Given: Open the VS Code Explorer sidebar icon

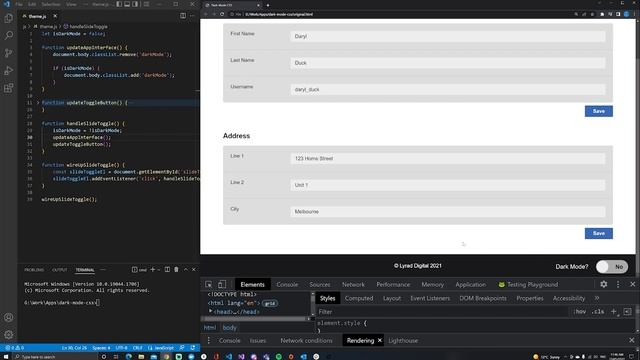Looking at the screenshot, I should 8,18.
